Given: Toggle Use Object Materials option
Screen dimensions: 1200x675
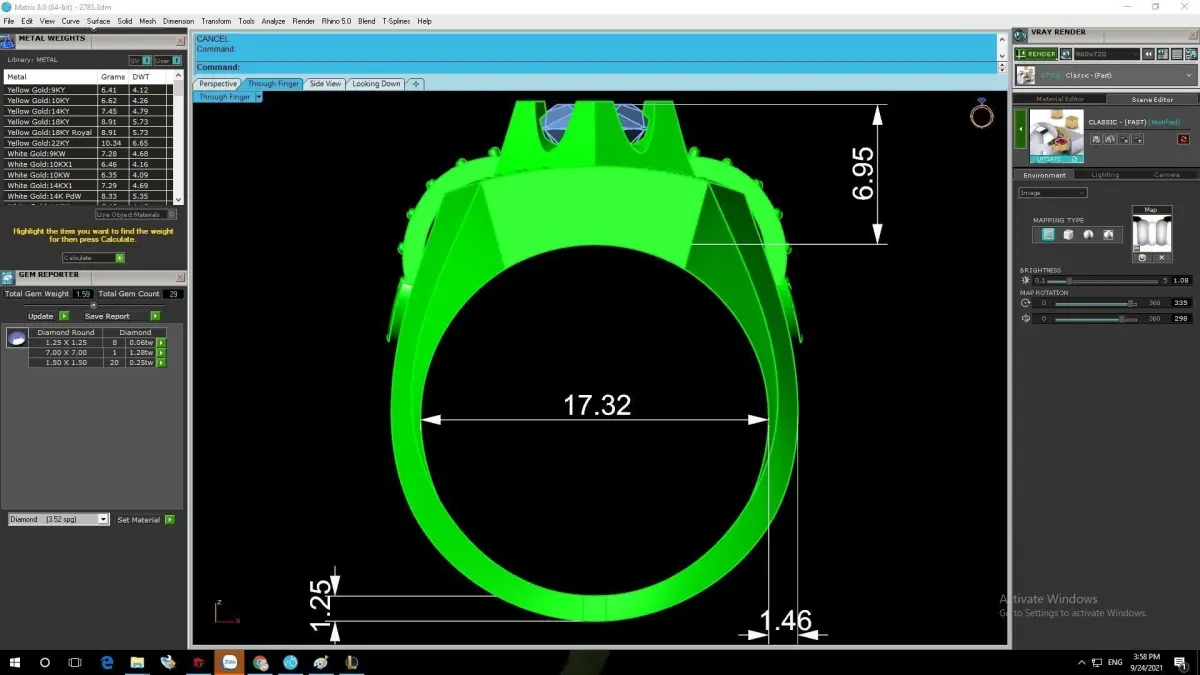Looking at the screenshot, I should 136,214.
